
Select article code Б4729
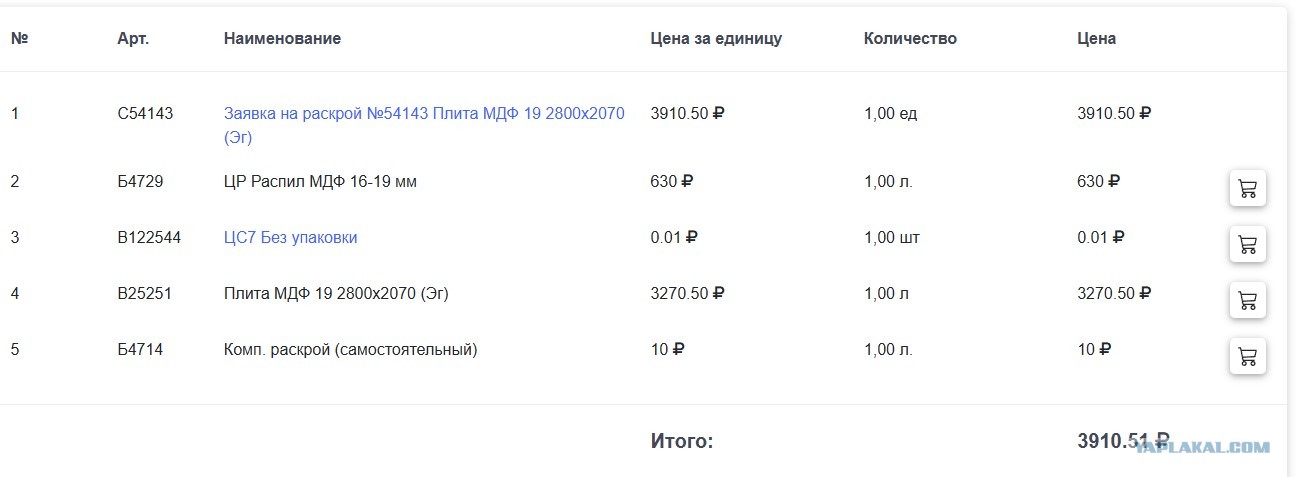pos(140,181)
